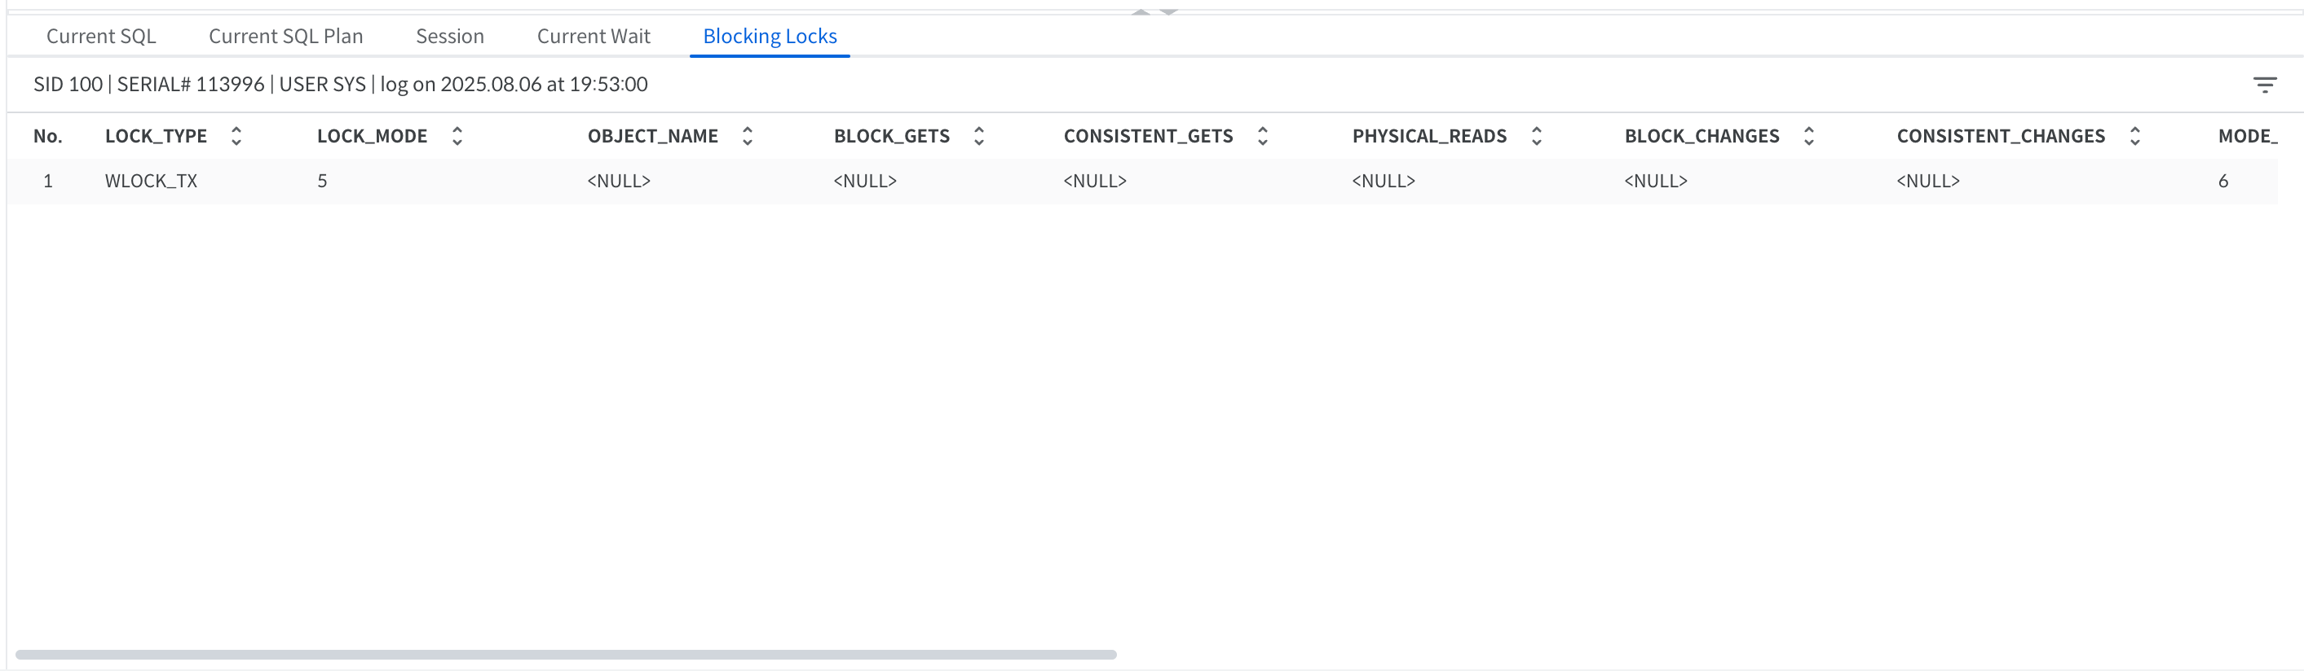Click the OBJECT_NAME <NULL> cell in row 1
Screen dimensions: 2304x671
click(618, 181)
